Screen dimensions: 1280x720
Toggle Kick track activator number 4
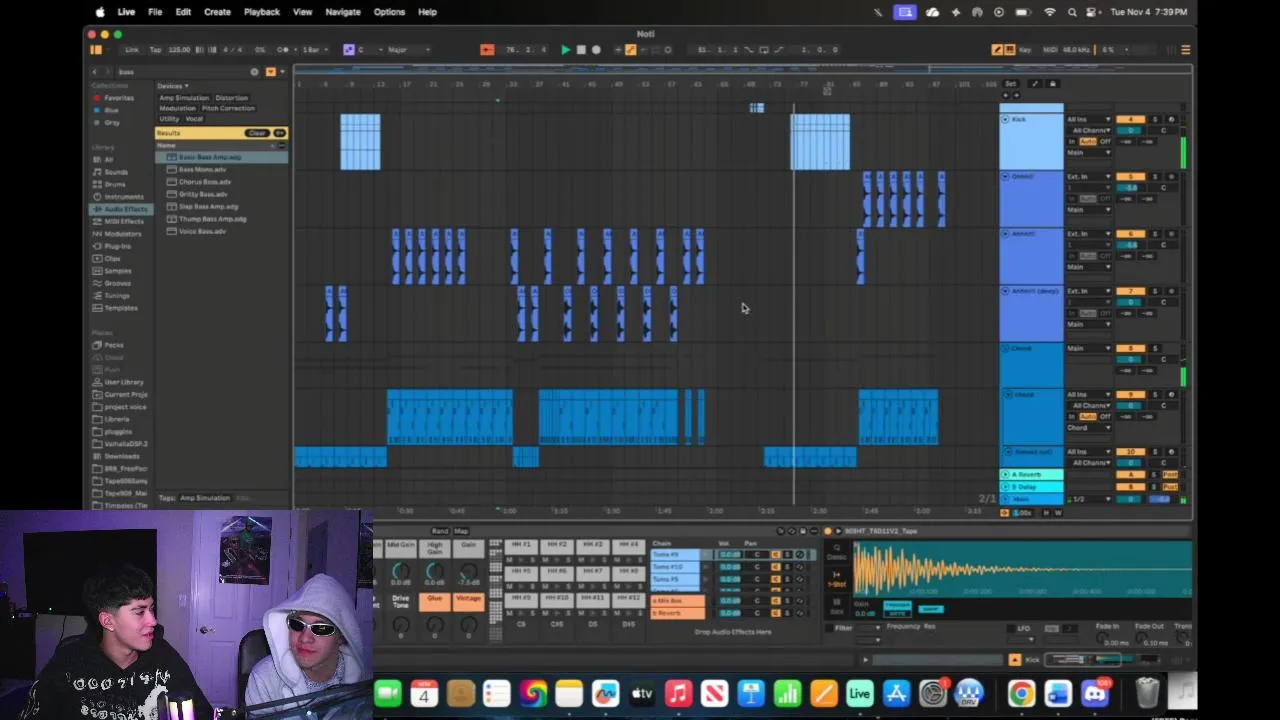tap(1130, 120)
